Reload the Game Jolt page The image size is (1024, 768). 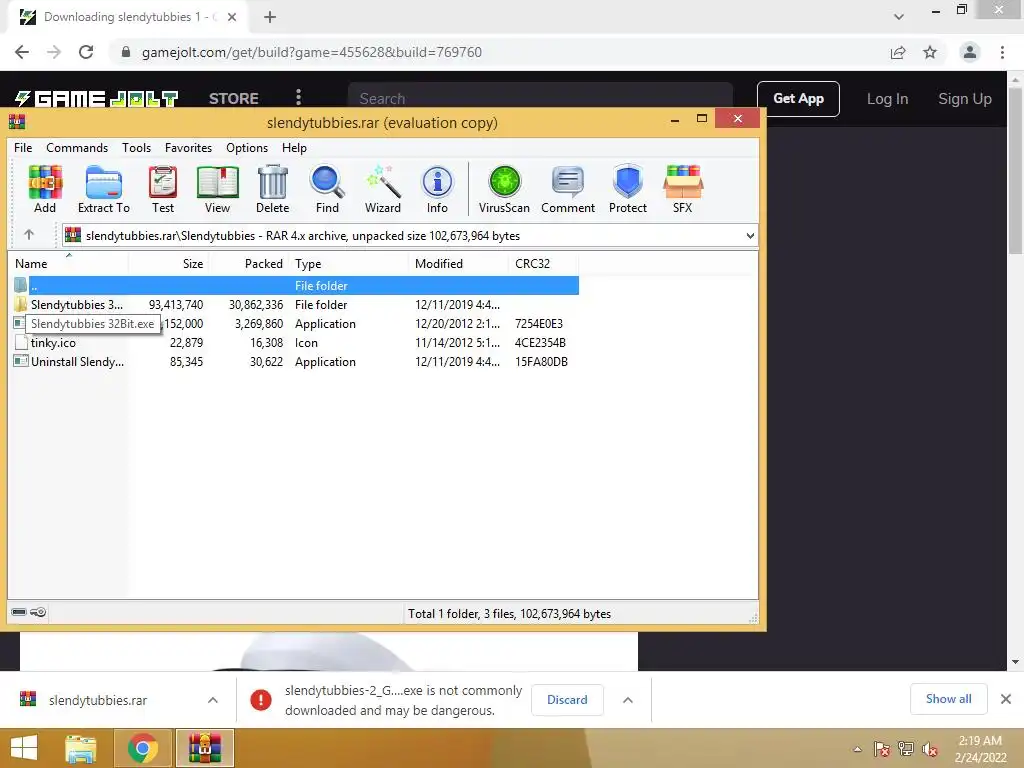pos(86,52)
